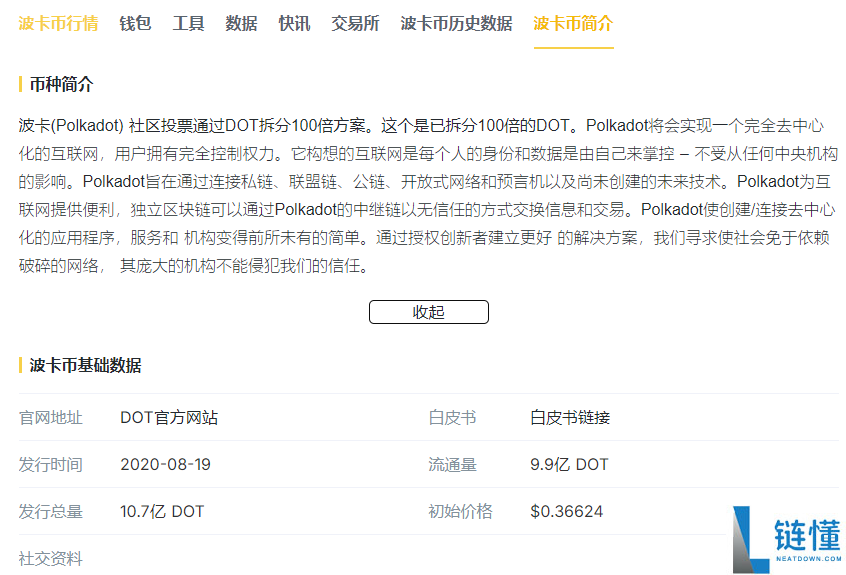Select the 波卡币简介 tab
The image size is (846, 575).
pos(574,23)
